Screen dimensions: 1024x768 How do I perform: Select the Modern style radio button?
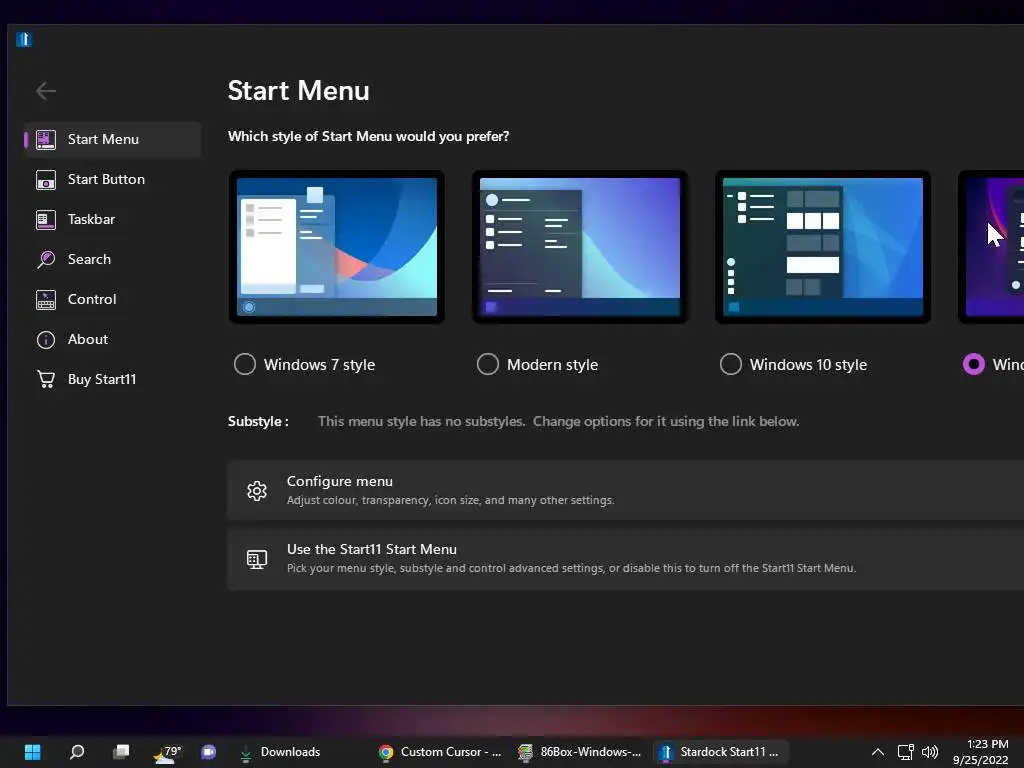[x=488, y=364]
